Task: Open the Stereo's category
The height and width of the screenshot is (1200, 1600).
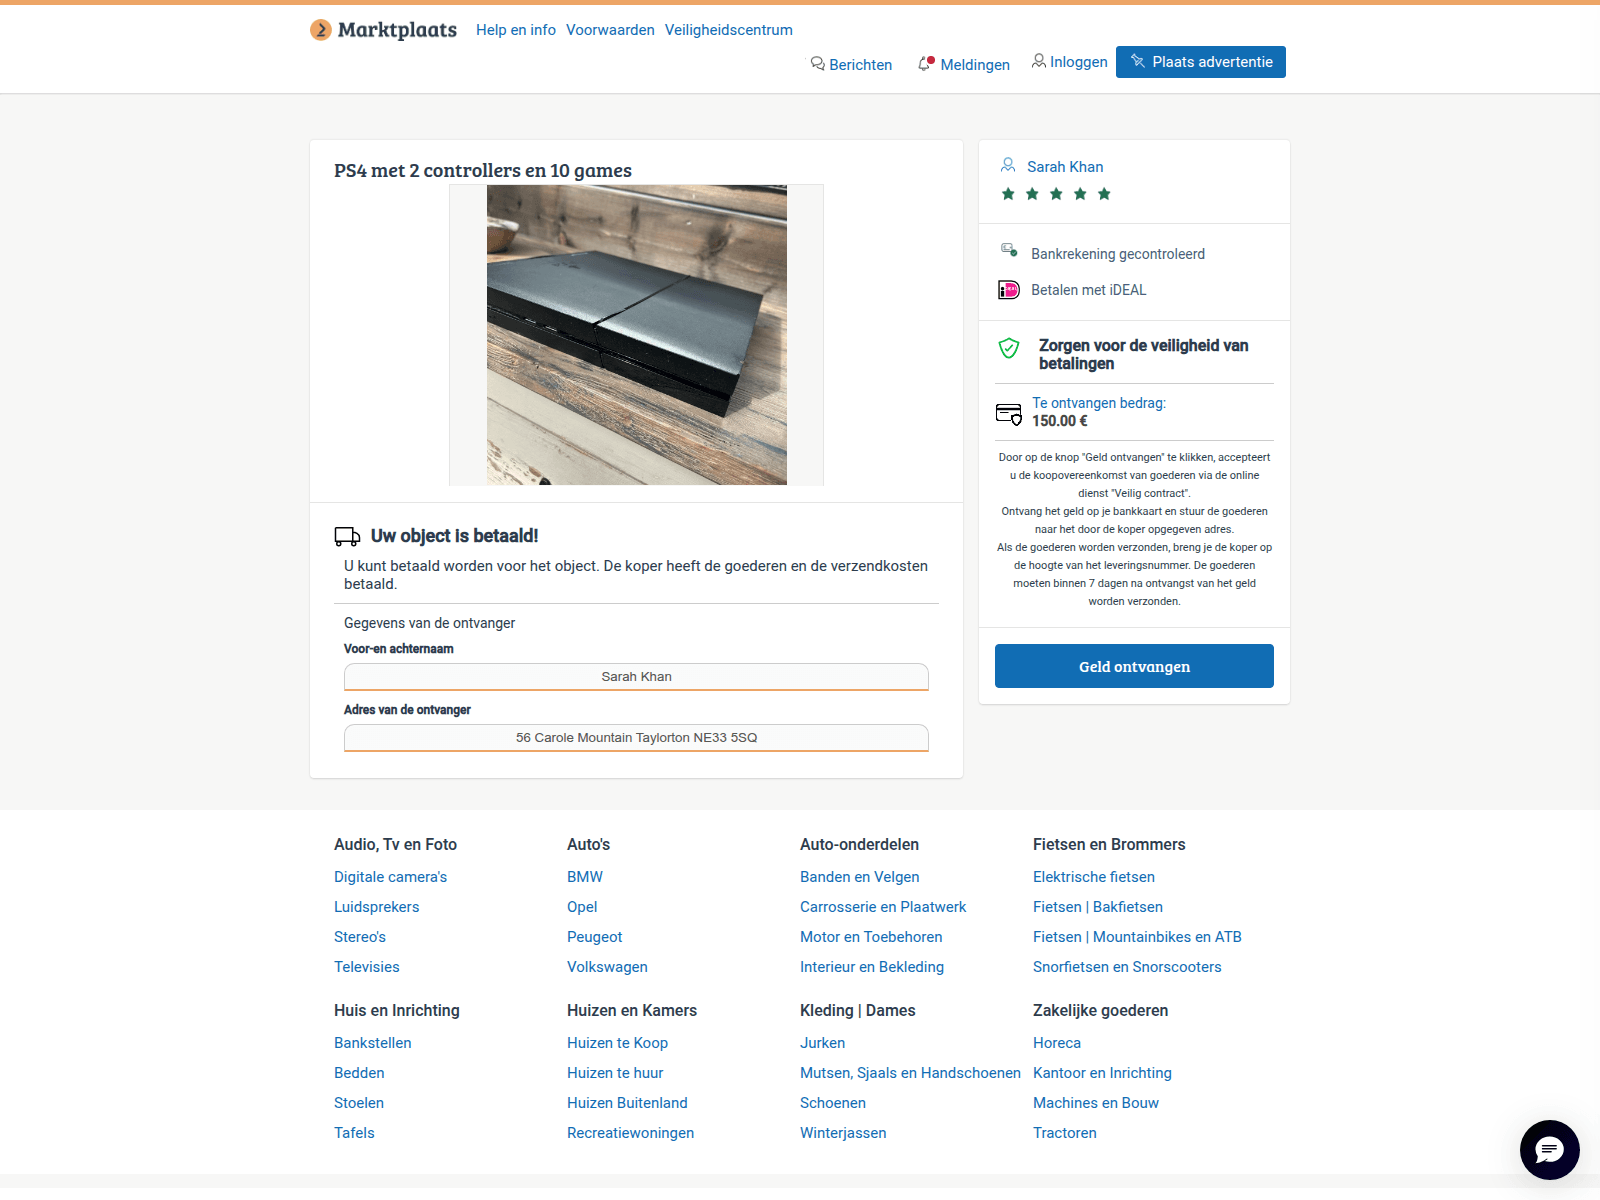Action: 360,937
